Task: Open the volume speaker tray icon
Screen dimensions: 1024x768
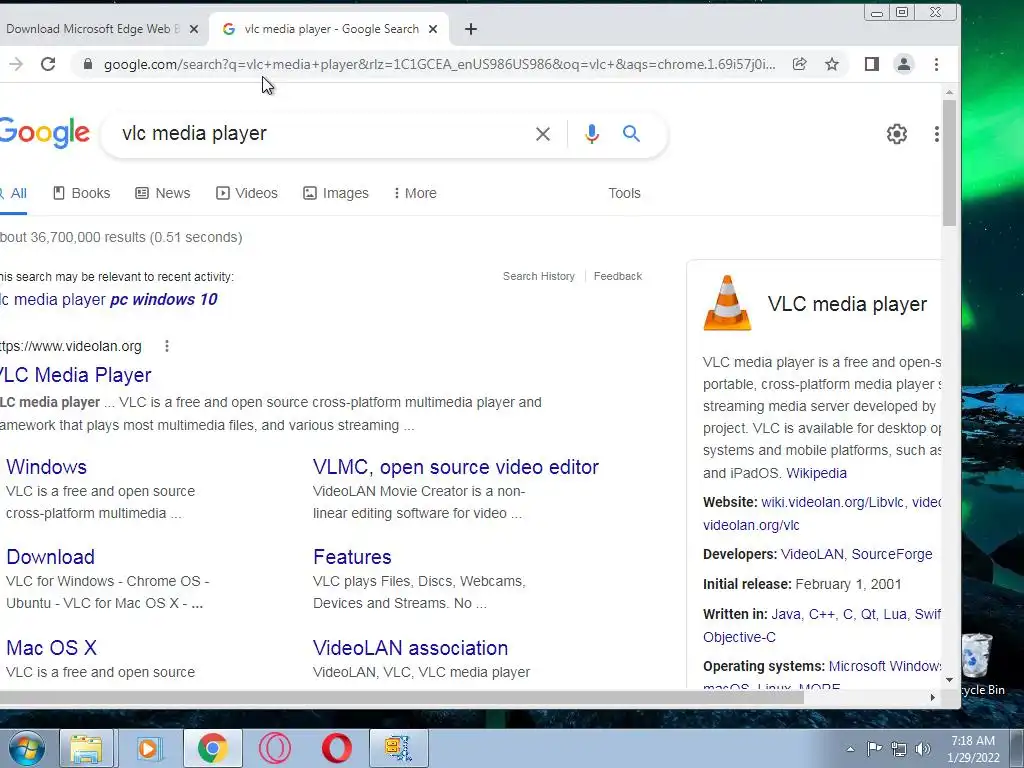Action: pos(923,749)
